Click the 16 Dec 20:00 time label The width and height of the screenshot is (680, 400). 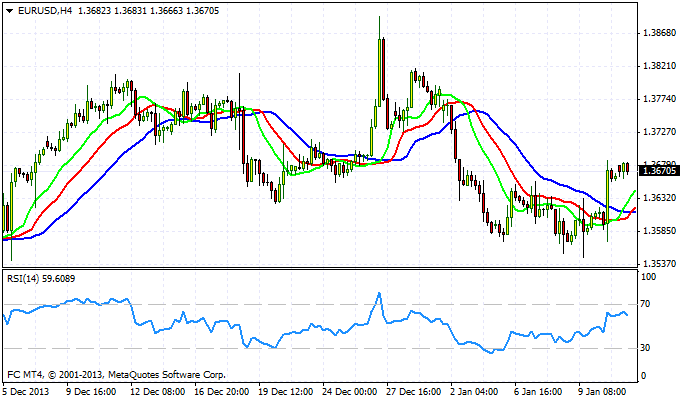click(x=222, y=391)
